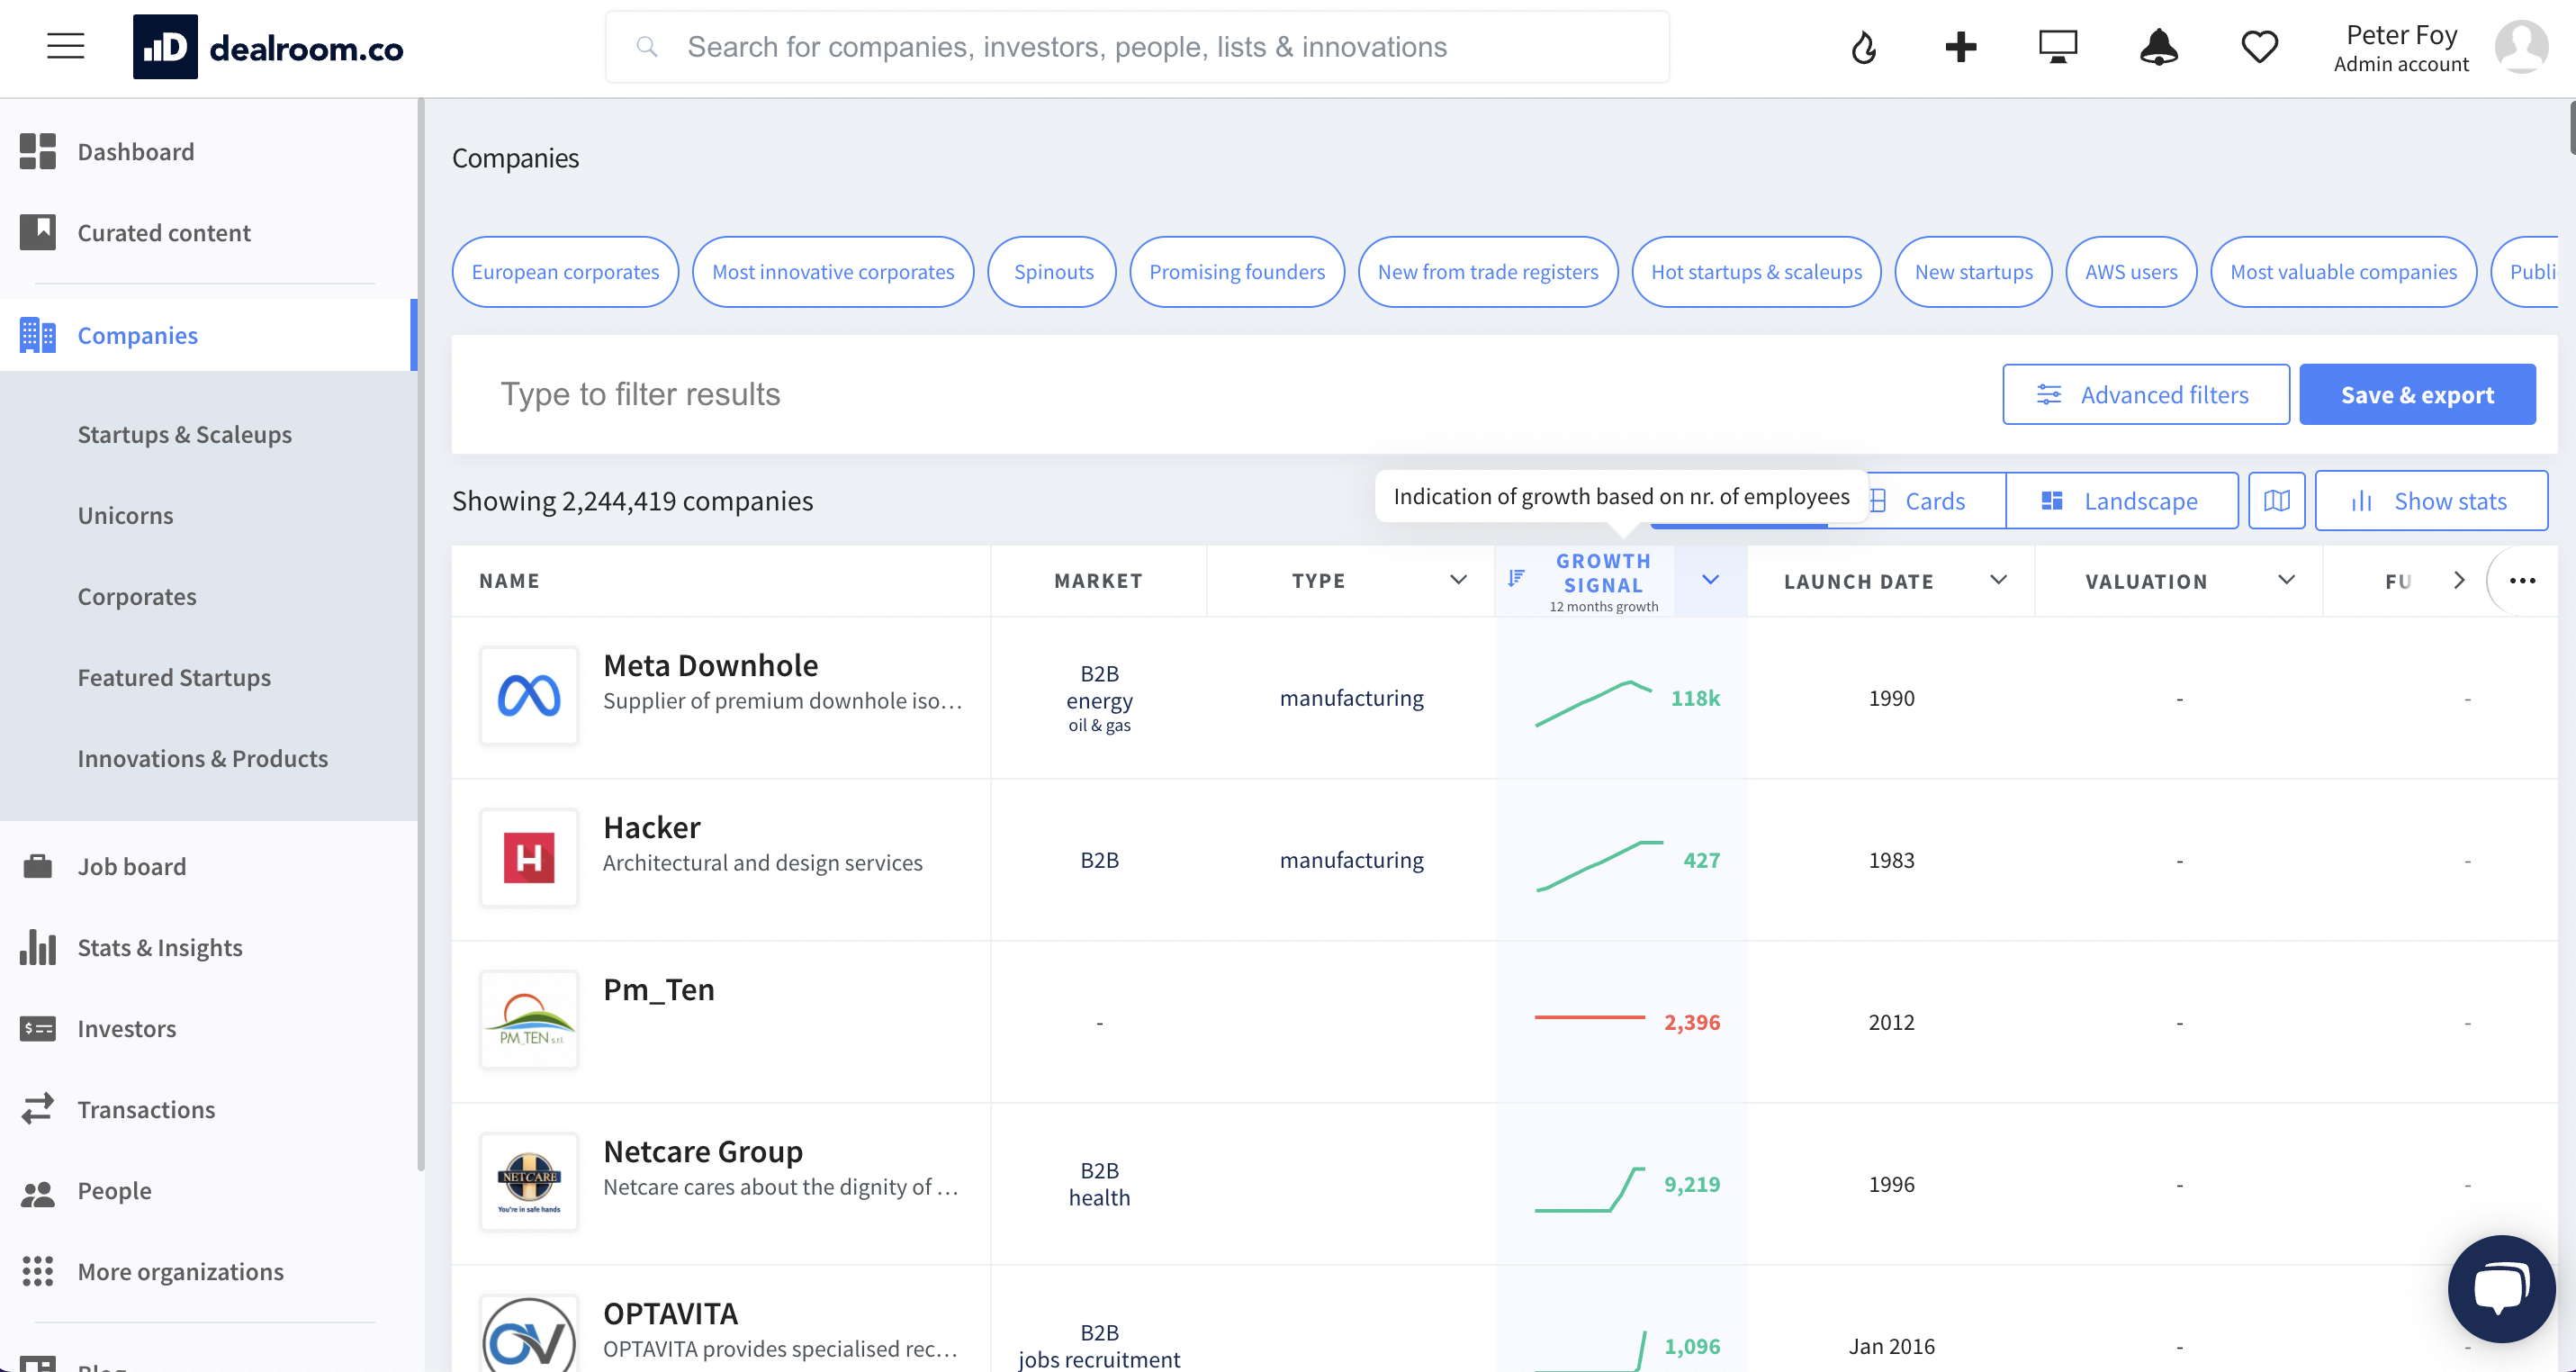Screen dimensions: 2576x1372
Task: Open favorites using the heart icon
Action: 2259,46
